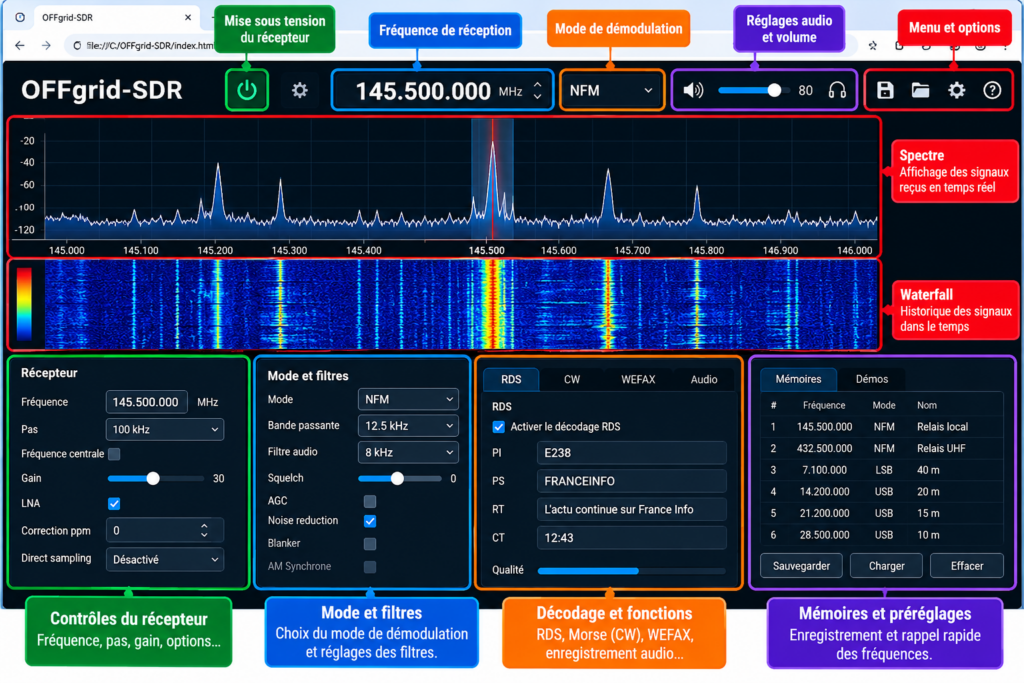Switch to the CW tab

[572, 379]
